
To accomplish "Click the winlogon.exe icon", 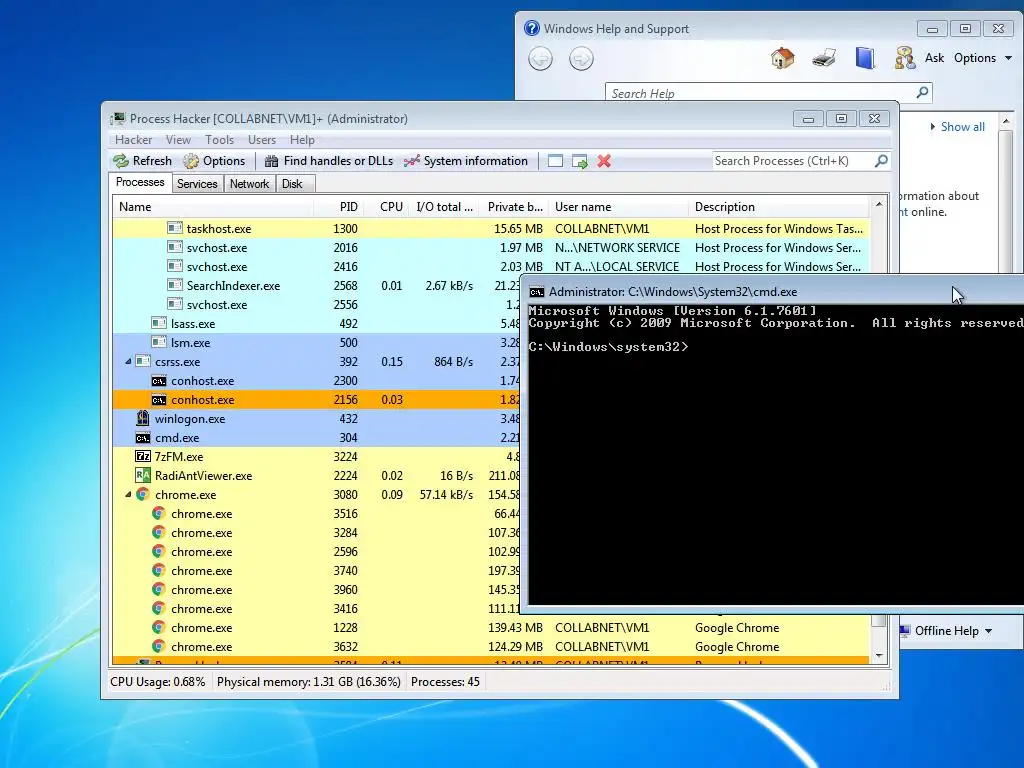I will tap(142, 419).
